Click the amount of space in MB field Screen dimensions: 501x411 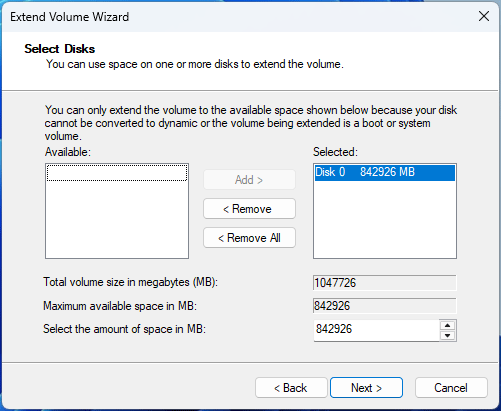[x=376, y=330]
